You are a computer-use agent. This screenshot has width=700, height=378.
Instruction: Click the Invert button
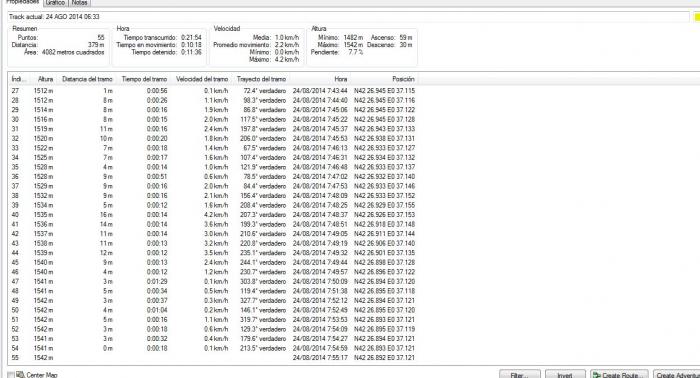point(565,374)
